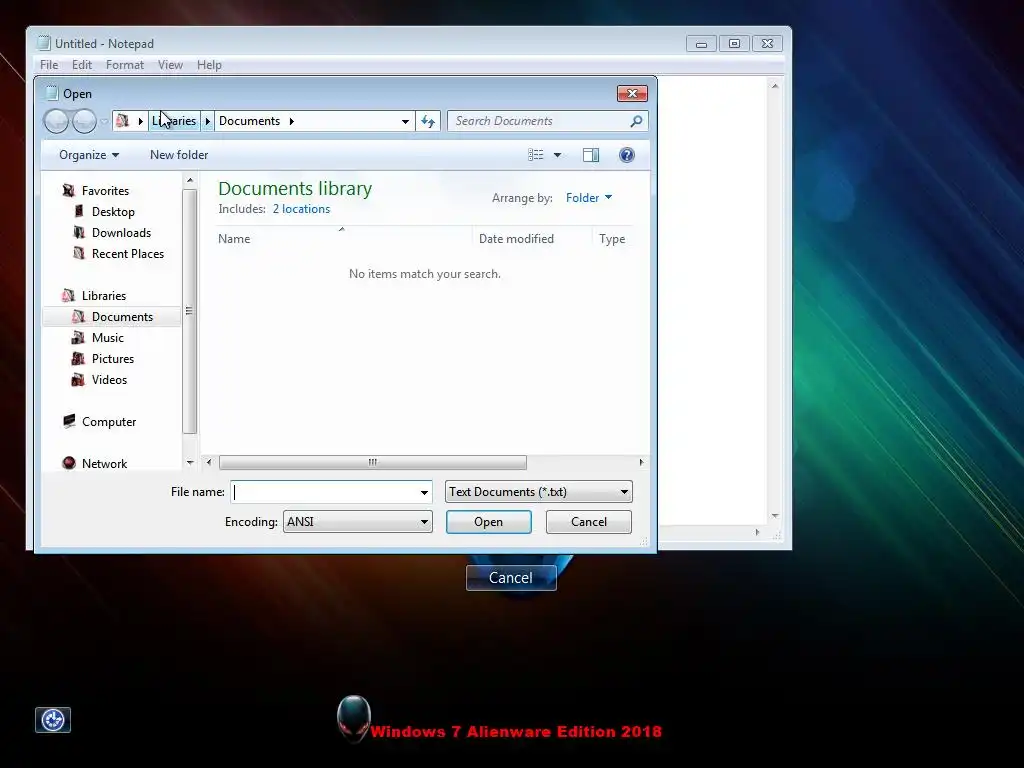
Task: Click the Favorites star icon in sidebar
Action: [x=69, y=191]
